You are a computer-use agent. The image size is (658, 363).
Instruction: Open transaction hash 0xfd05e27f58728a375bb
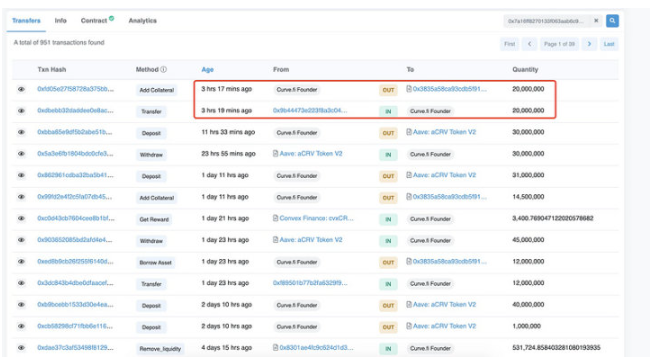(76, 89)
